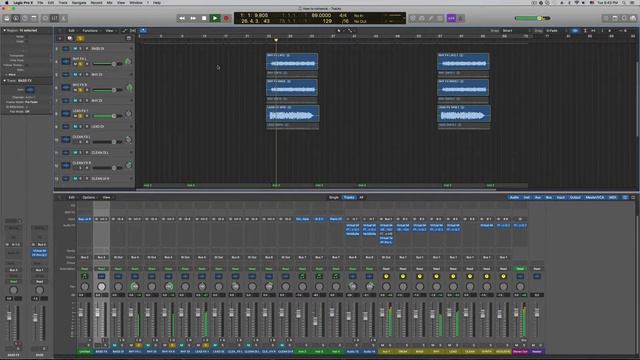Toggle the blue Catch Playhead icon

point(143,31)
